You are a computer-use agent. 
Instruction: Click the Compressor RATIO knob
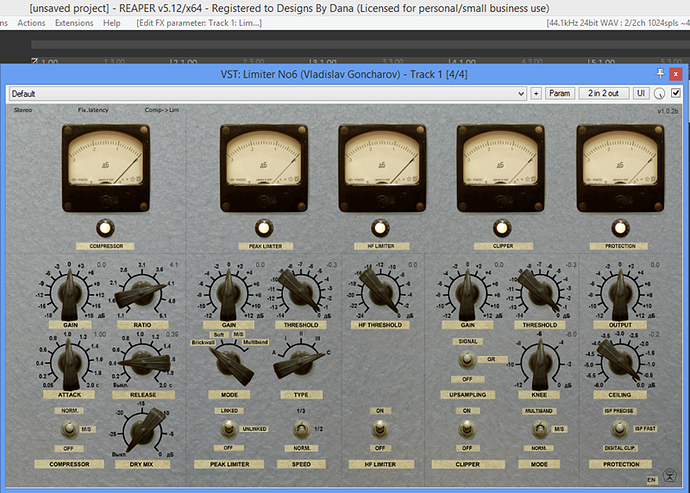tap(142, 294)
